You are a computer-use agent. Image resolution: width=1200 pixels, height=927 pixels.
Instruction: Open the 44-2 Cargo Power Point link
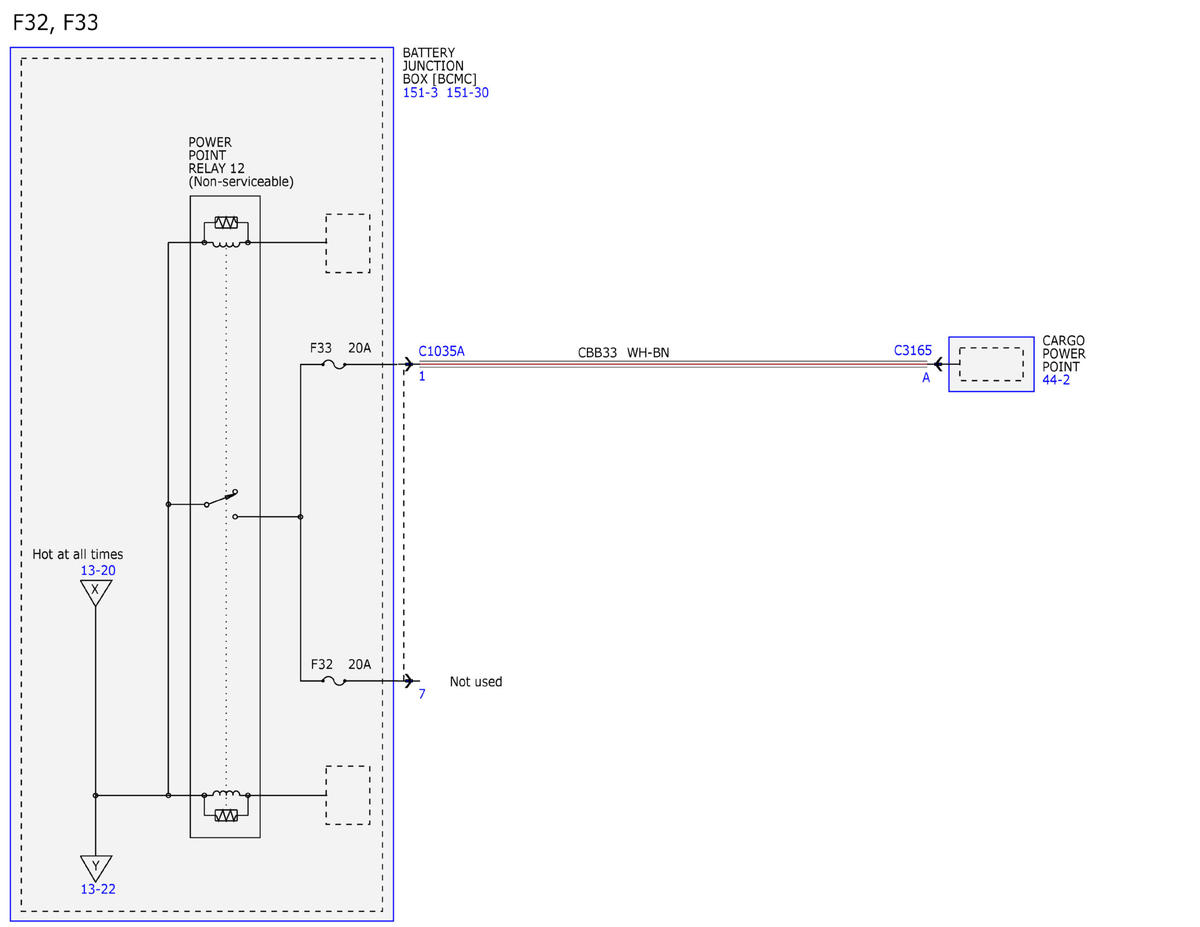(1056, 380)
